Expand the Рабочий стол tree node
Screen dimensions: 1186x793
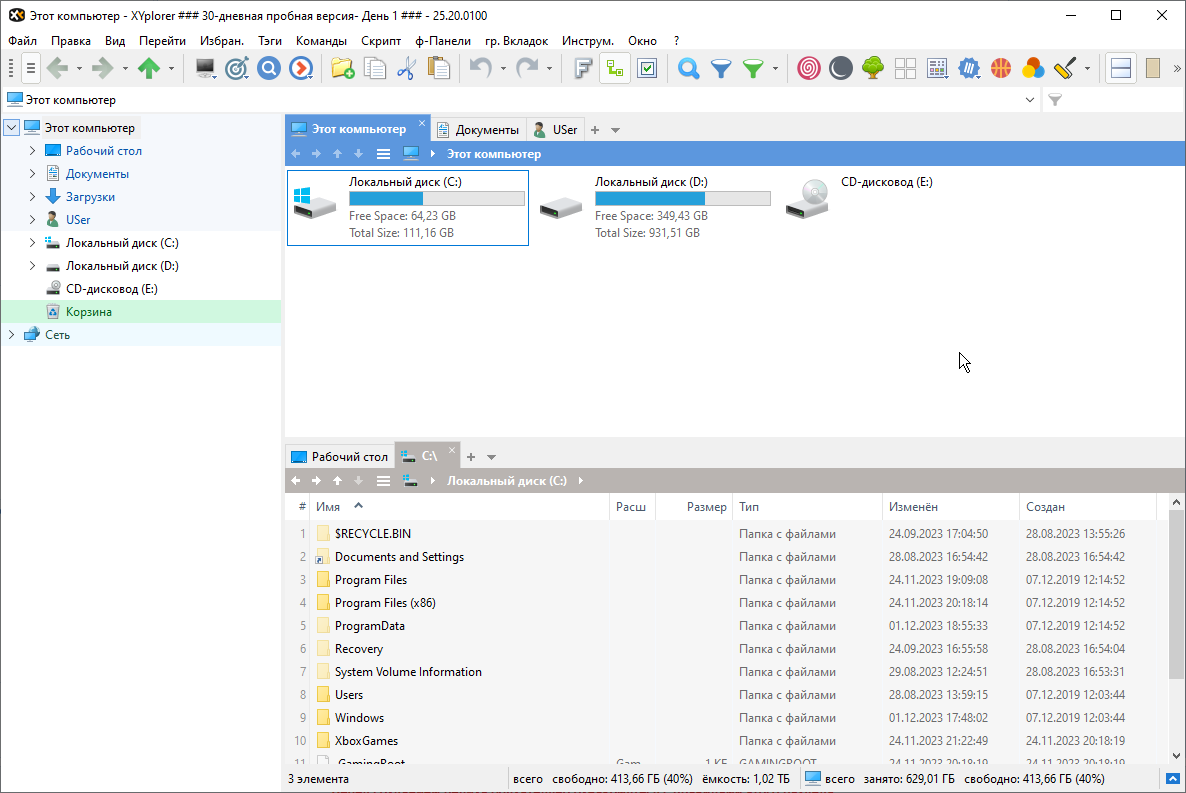tap(33, 151)
